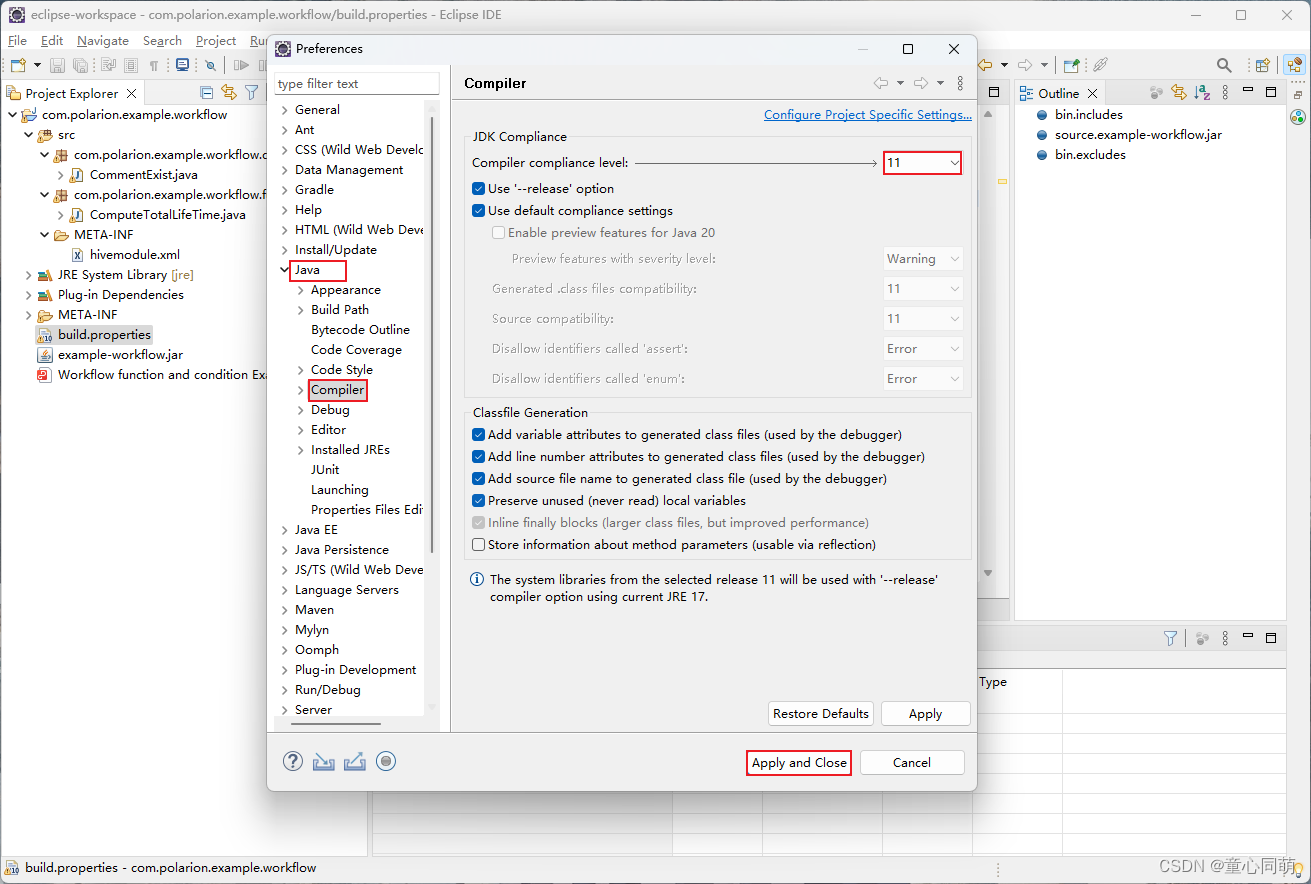Expand the Code Style node
Screen dimensions: 1311x884
pyautogui.click(x=301, y=370)
